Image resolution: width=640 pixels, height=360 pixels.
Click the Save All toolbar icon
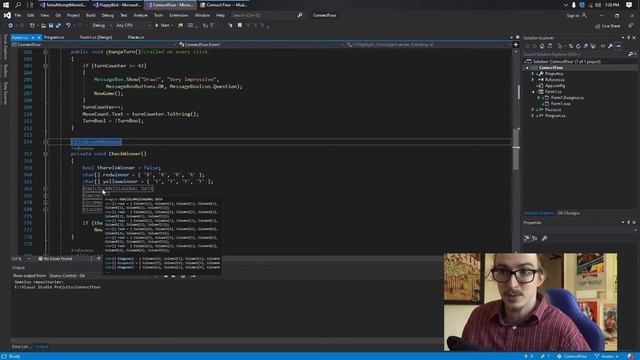58,25
